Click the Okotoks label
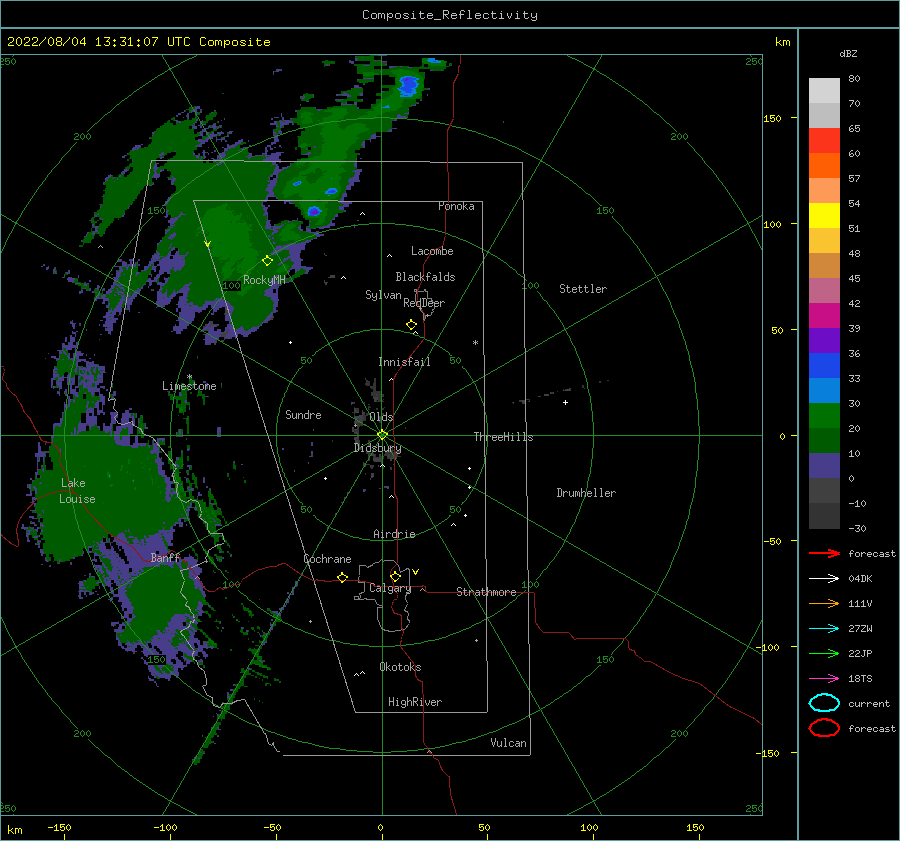The image size is (900, 841). pyautogui.click(x=400, y=667)
